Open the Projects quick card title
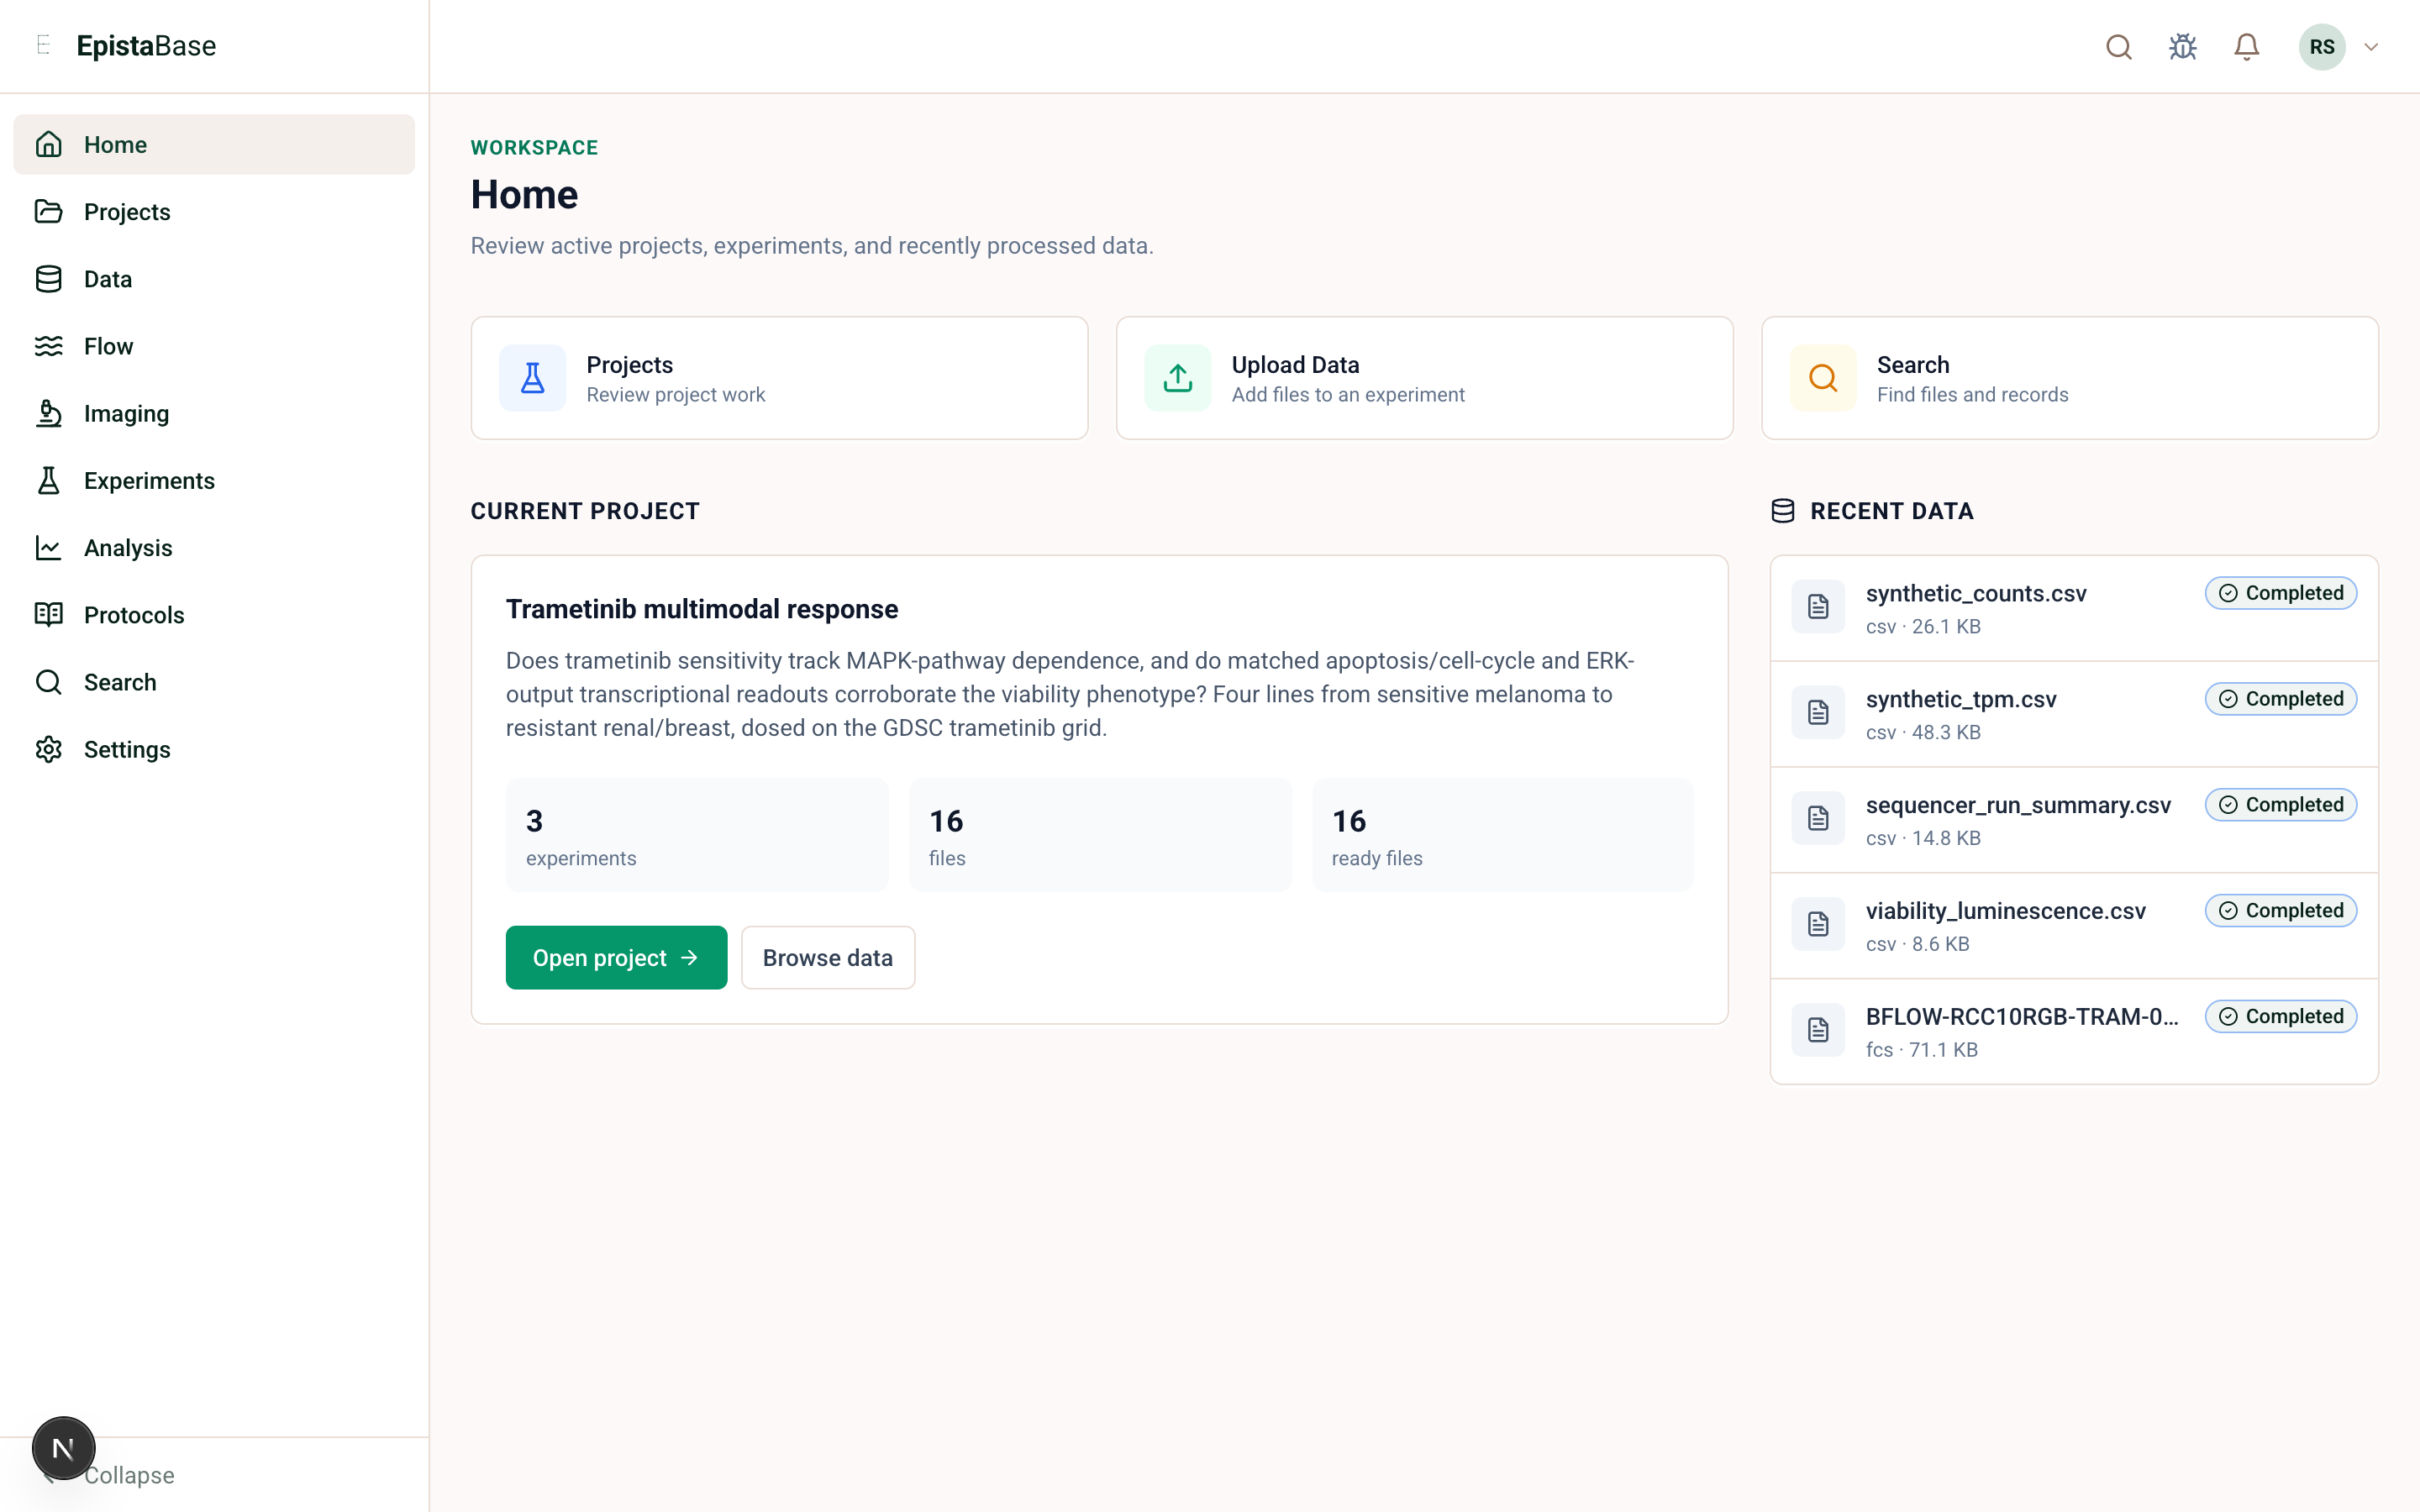The image size is (2420, 1512). (x=630, y=365)
